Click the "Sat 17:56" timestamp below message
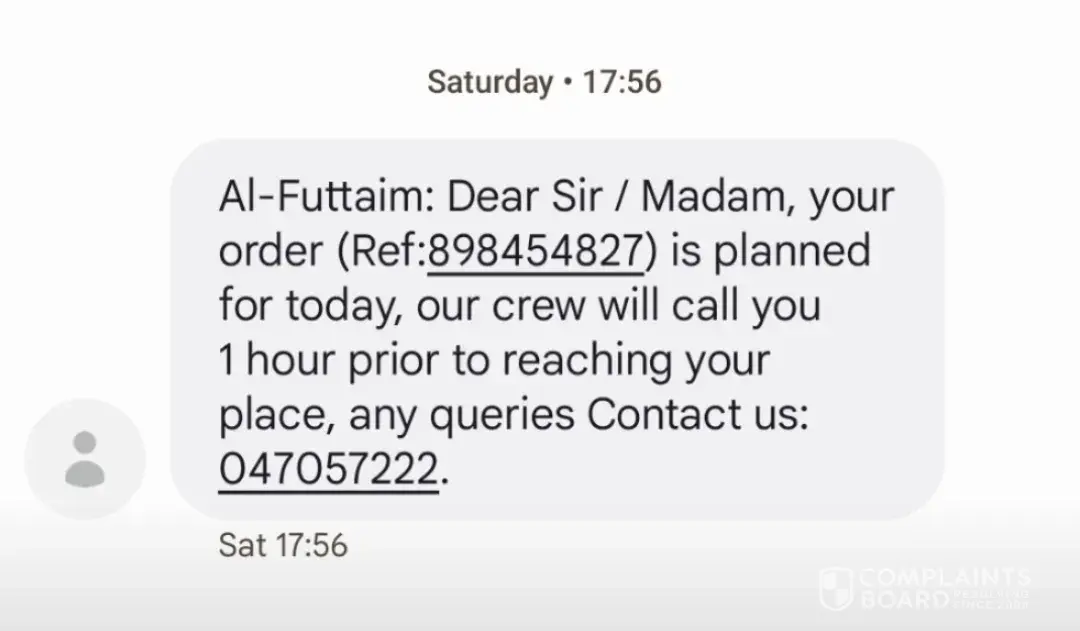This screenshot has width=1080, height=631. tap(283, 545)
